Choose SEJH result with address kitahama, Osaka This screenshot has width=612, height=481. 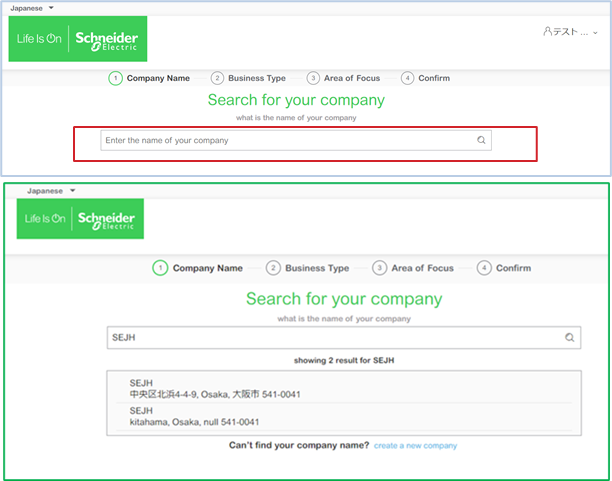pyautogui.click(x=344, y=417)
